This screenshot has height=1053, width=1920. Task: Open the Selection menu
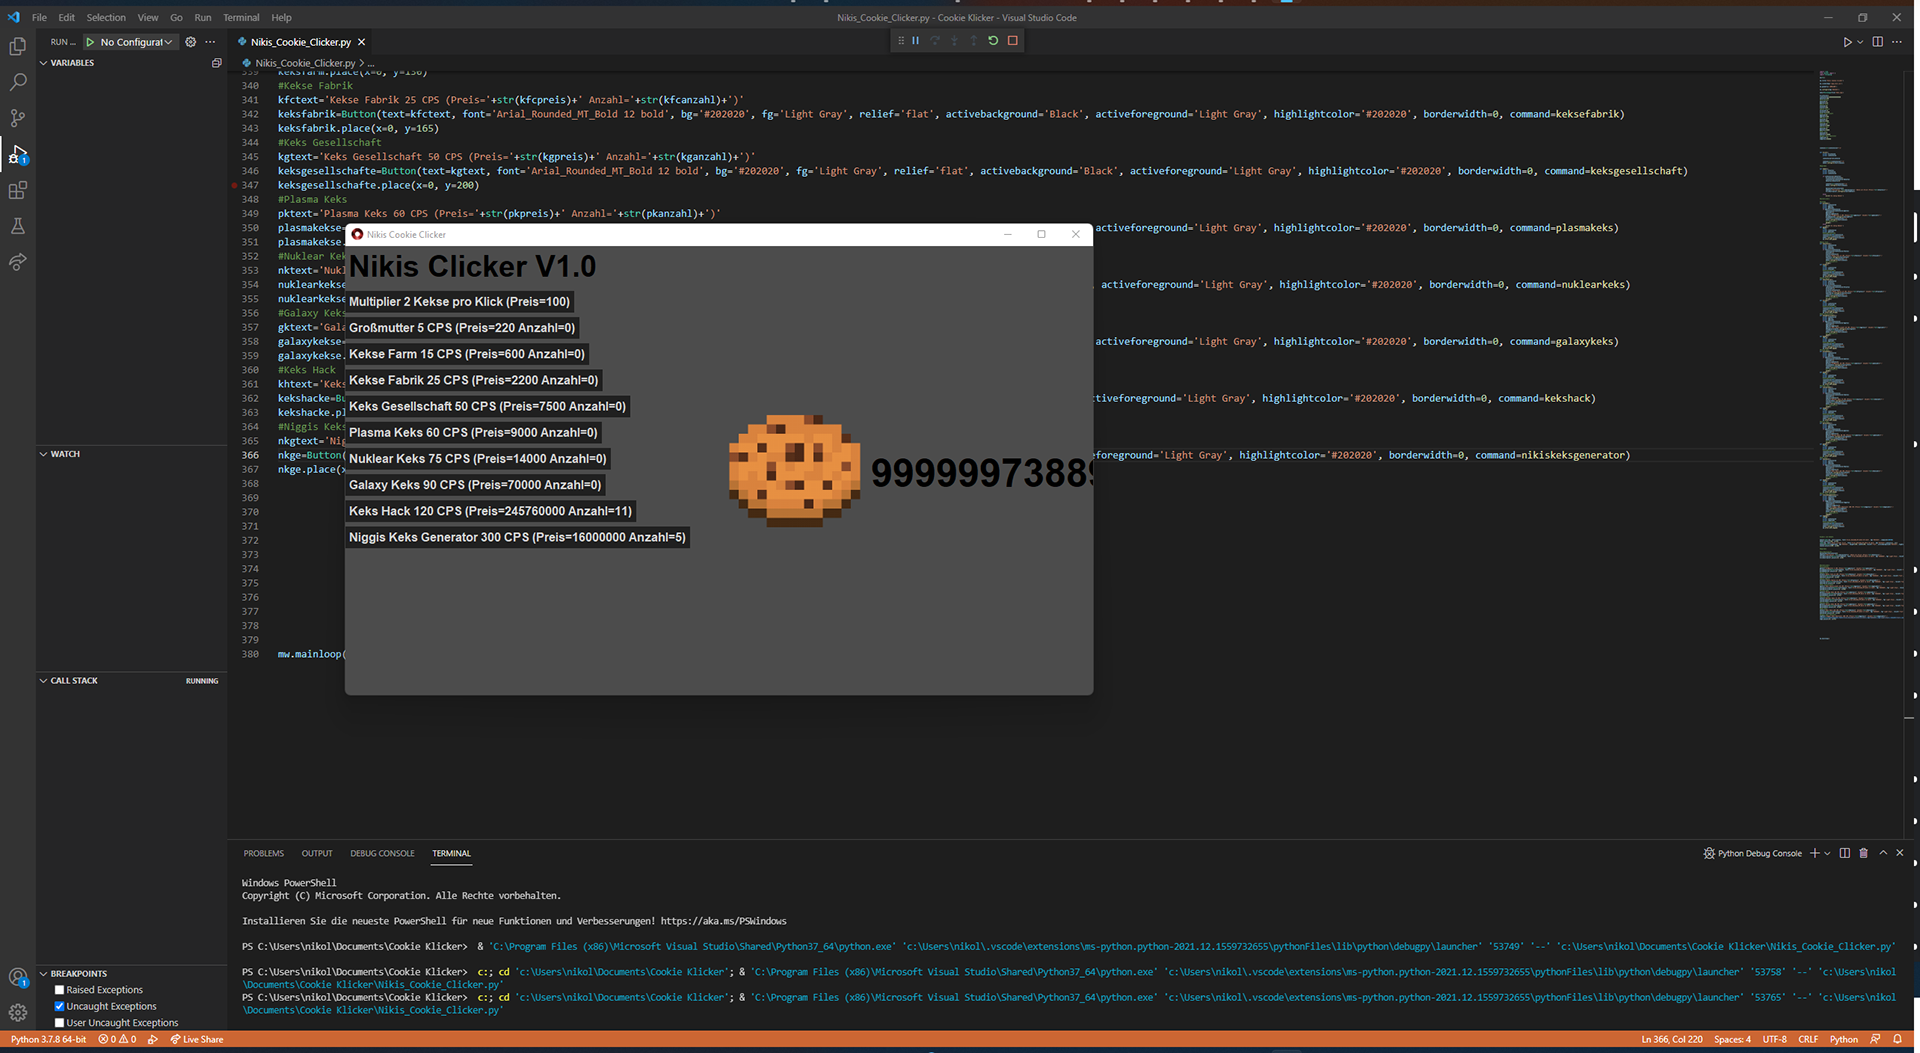[106, 17]
